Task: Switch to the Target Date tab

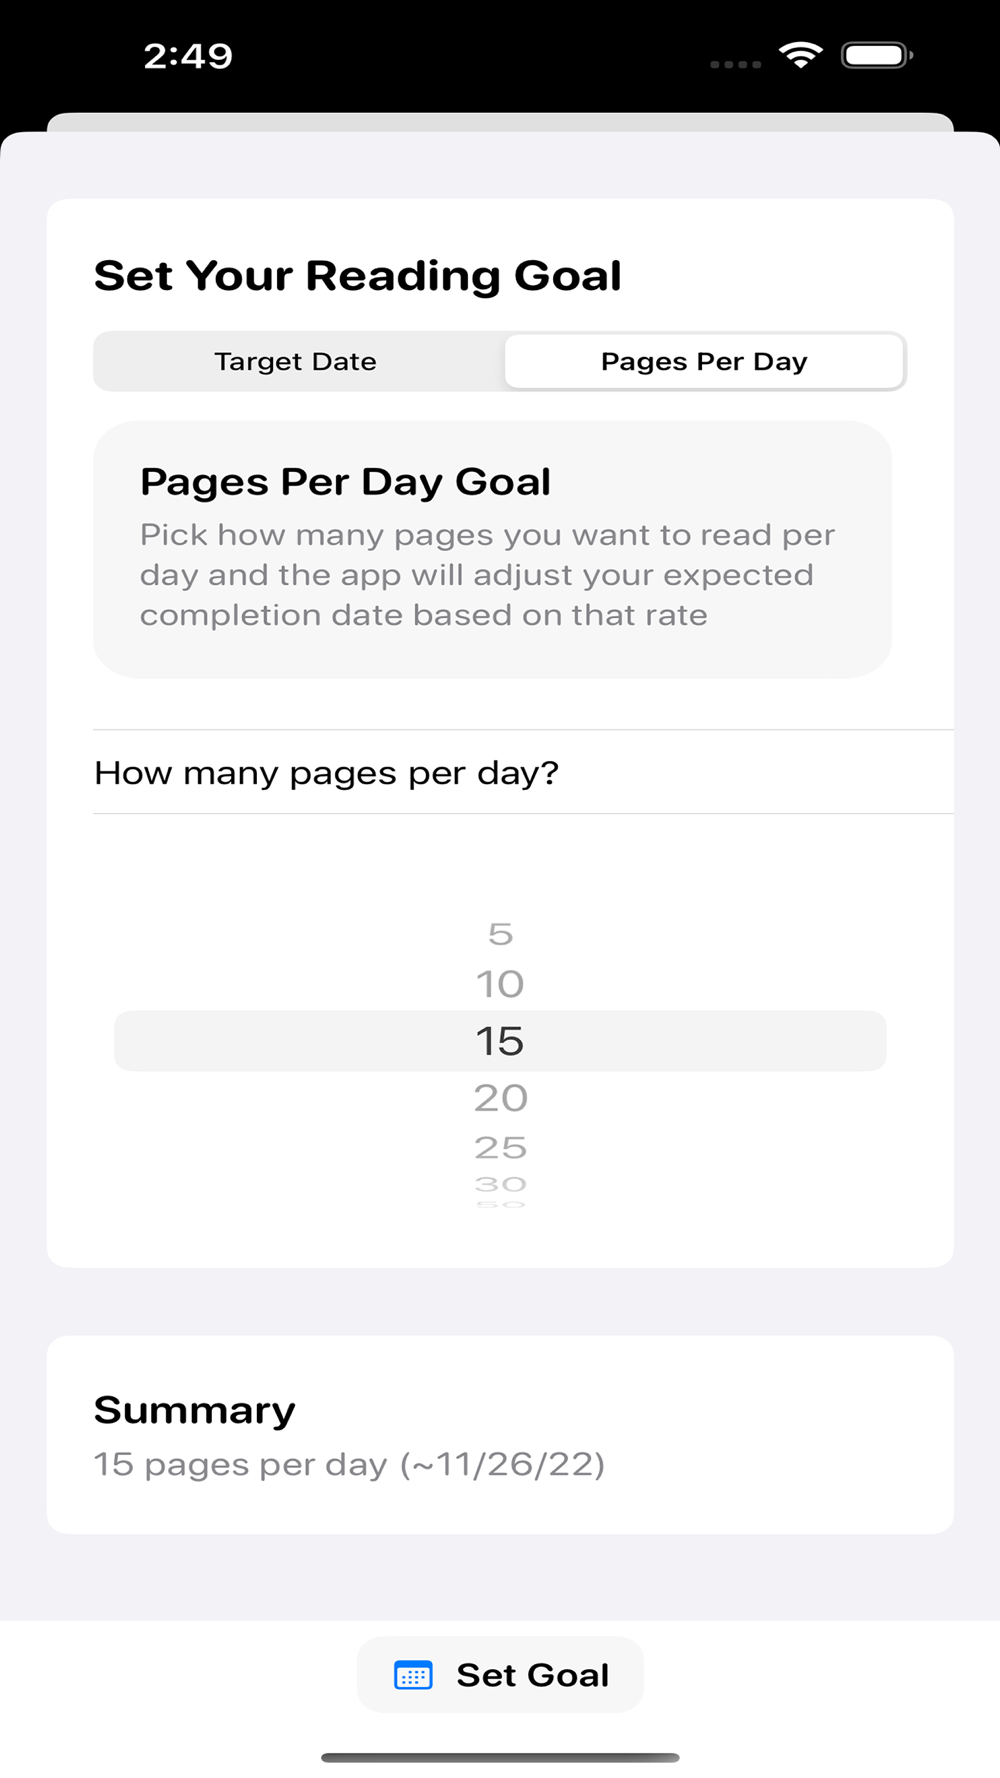Action: click(296, 361)
